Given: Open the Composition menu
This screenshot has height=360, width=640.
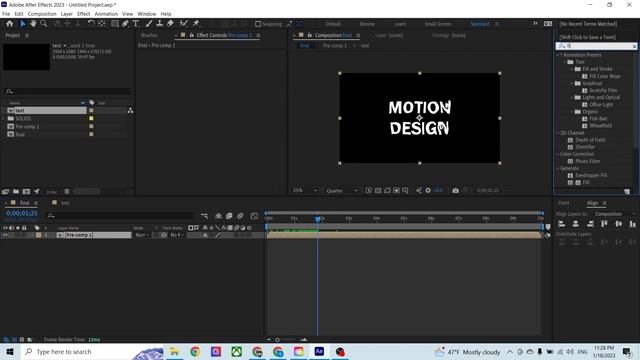Looking at the screenshot, I should [x=42, y=14].
